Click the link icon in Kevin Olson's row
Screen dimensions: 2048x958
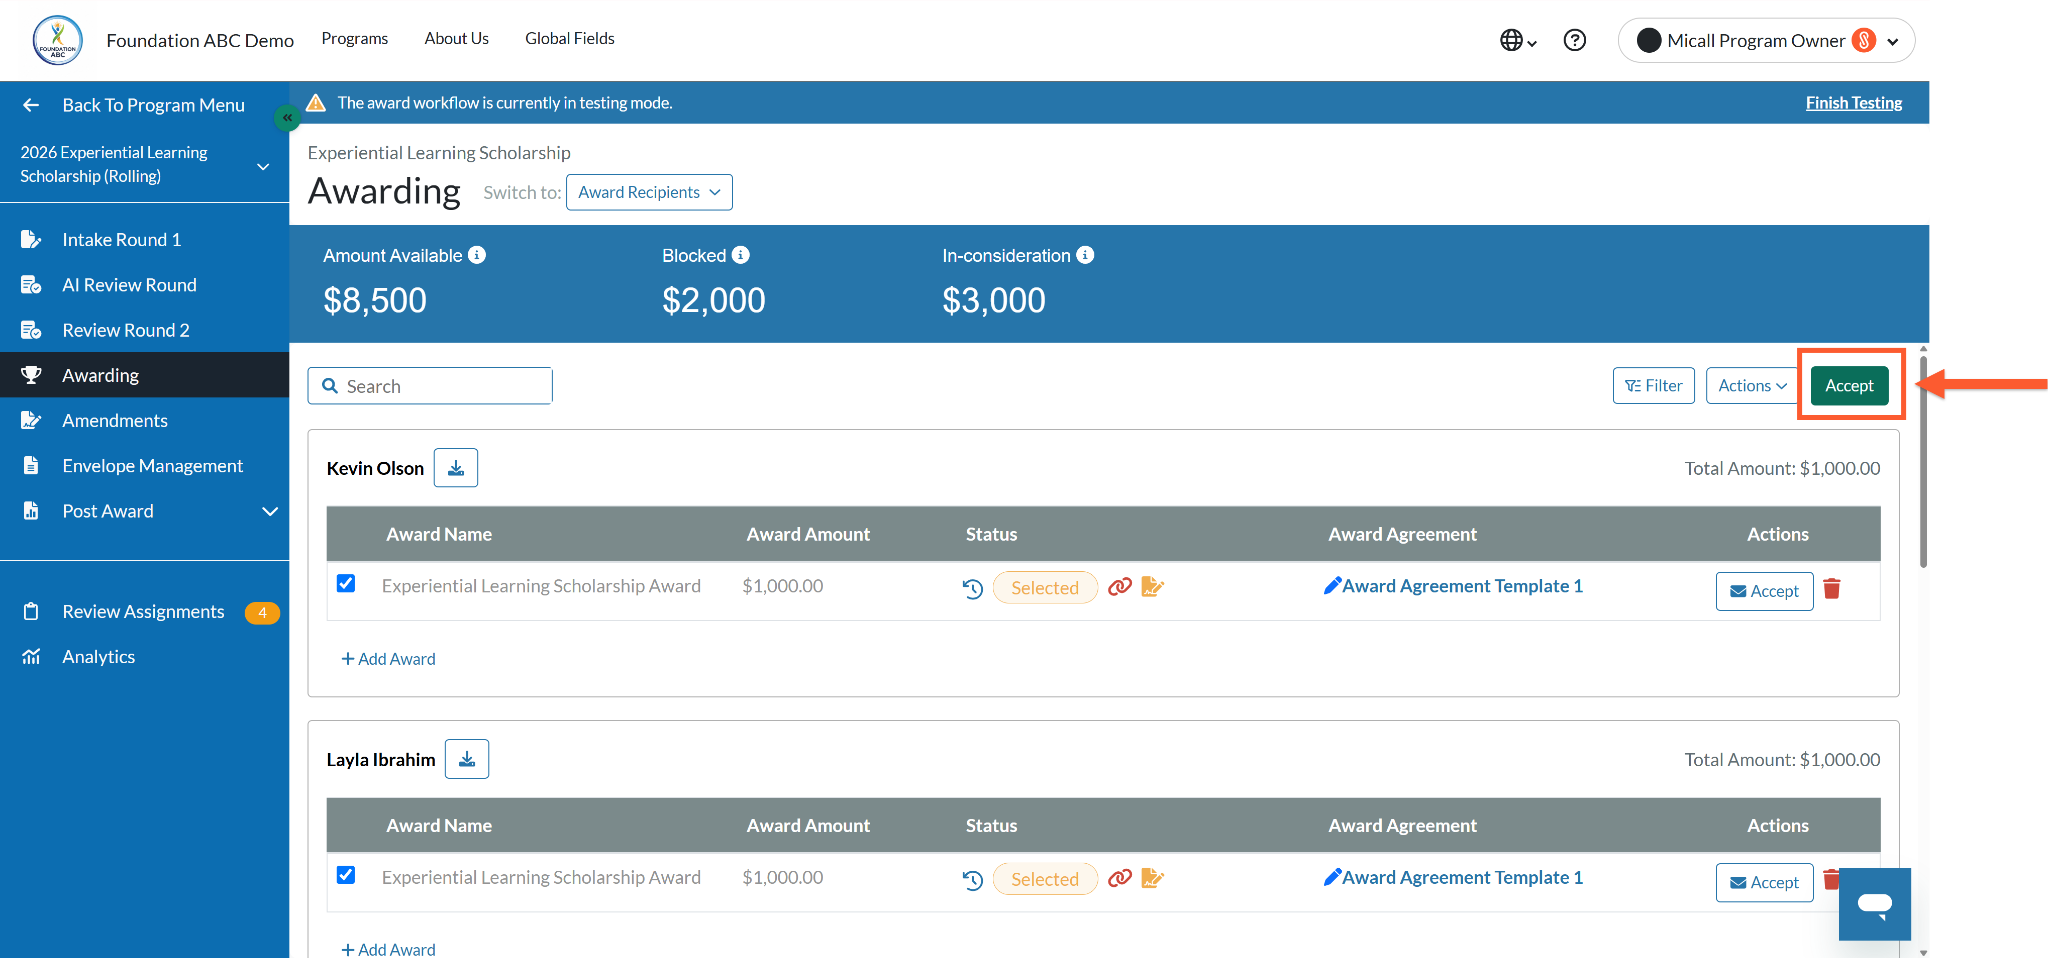[1120, 586]
